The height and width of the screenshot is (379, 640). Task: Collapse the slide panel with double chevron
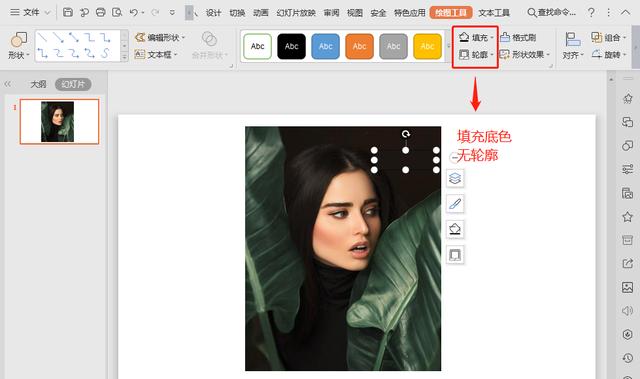coord(8,84)
